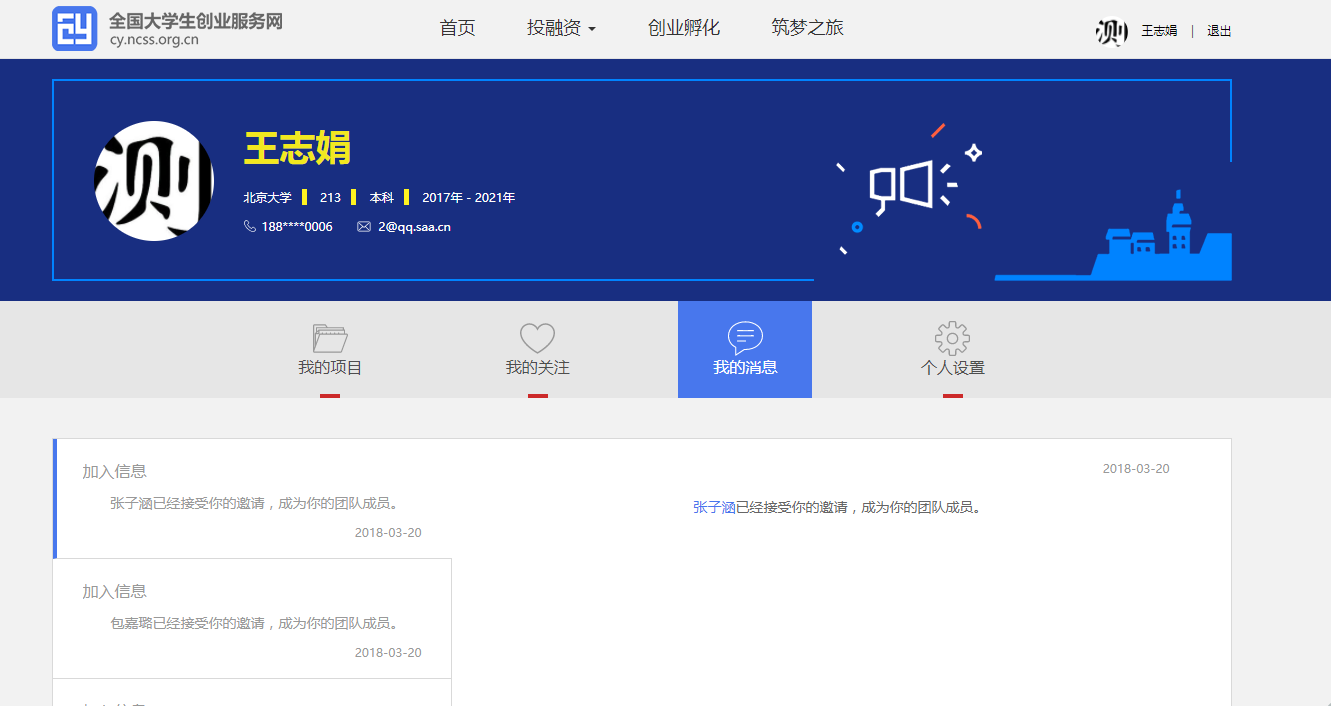Select the 我的消息 chat bubble icon
The image size is (1331, 706).
pyautogui.click(x=745, y=338)
